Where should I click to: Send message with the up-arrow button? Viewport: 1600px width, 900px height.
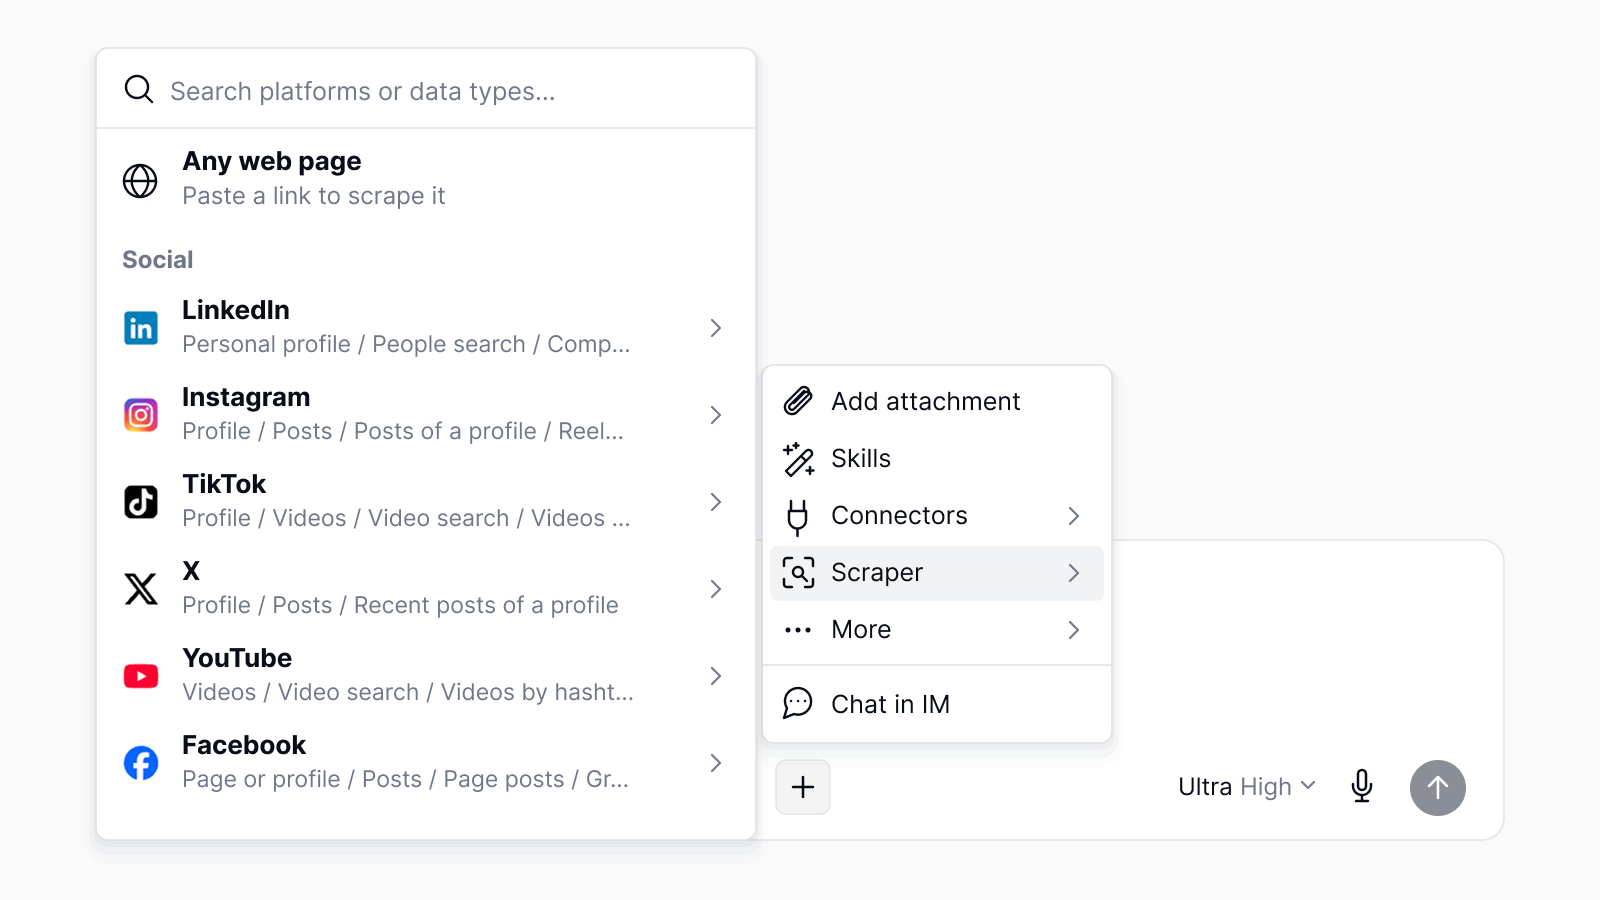coord(1438,788)
